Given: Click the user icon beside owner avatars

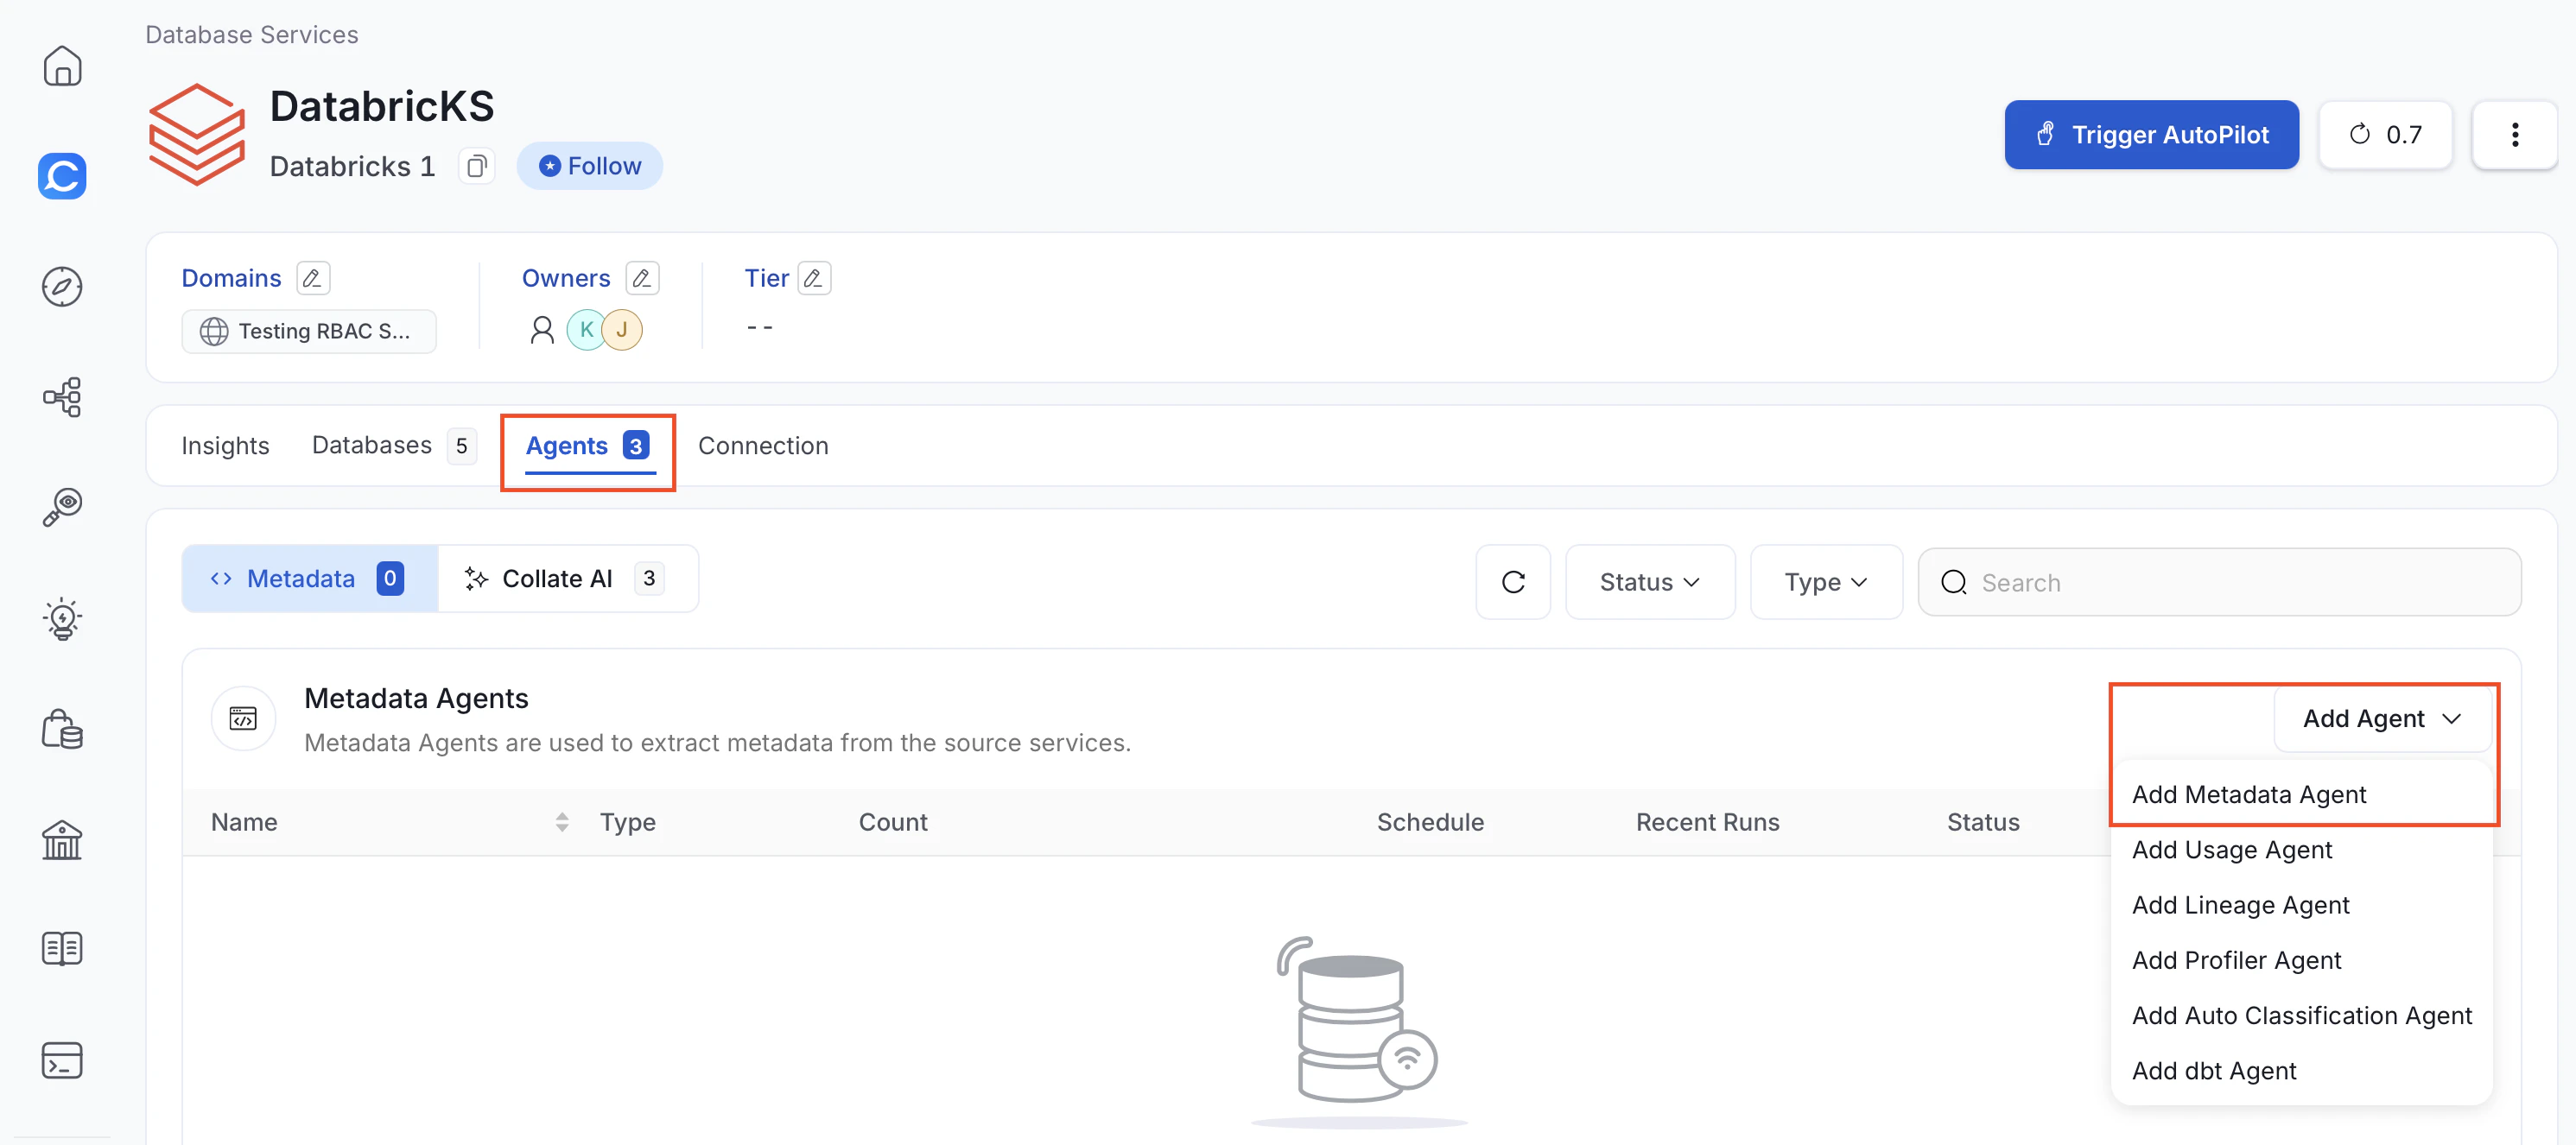Looking at the screenshot, I should point(542,330).
